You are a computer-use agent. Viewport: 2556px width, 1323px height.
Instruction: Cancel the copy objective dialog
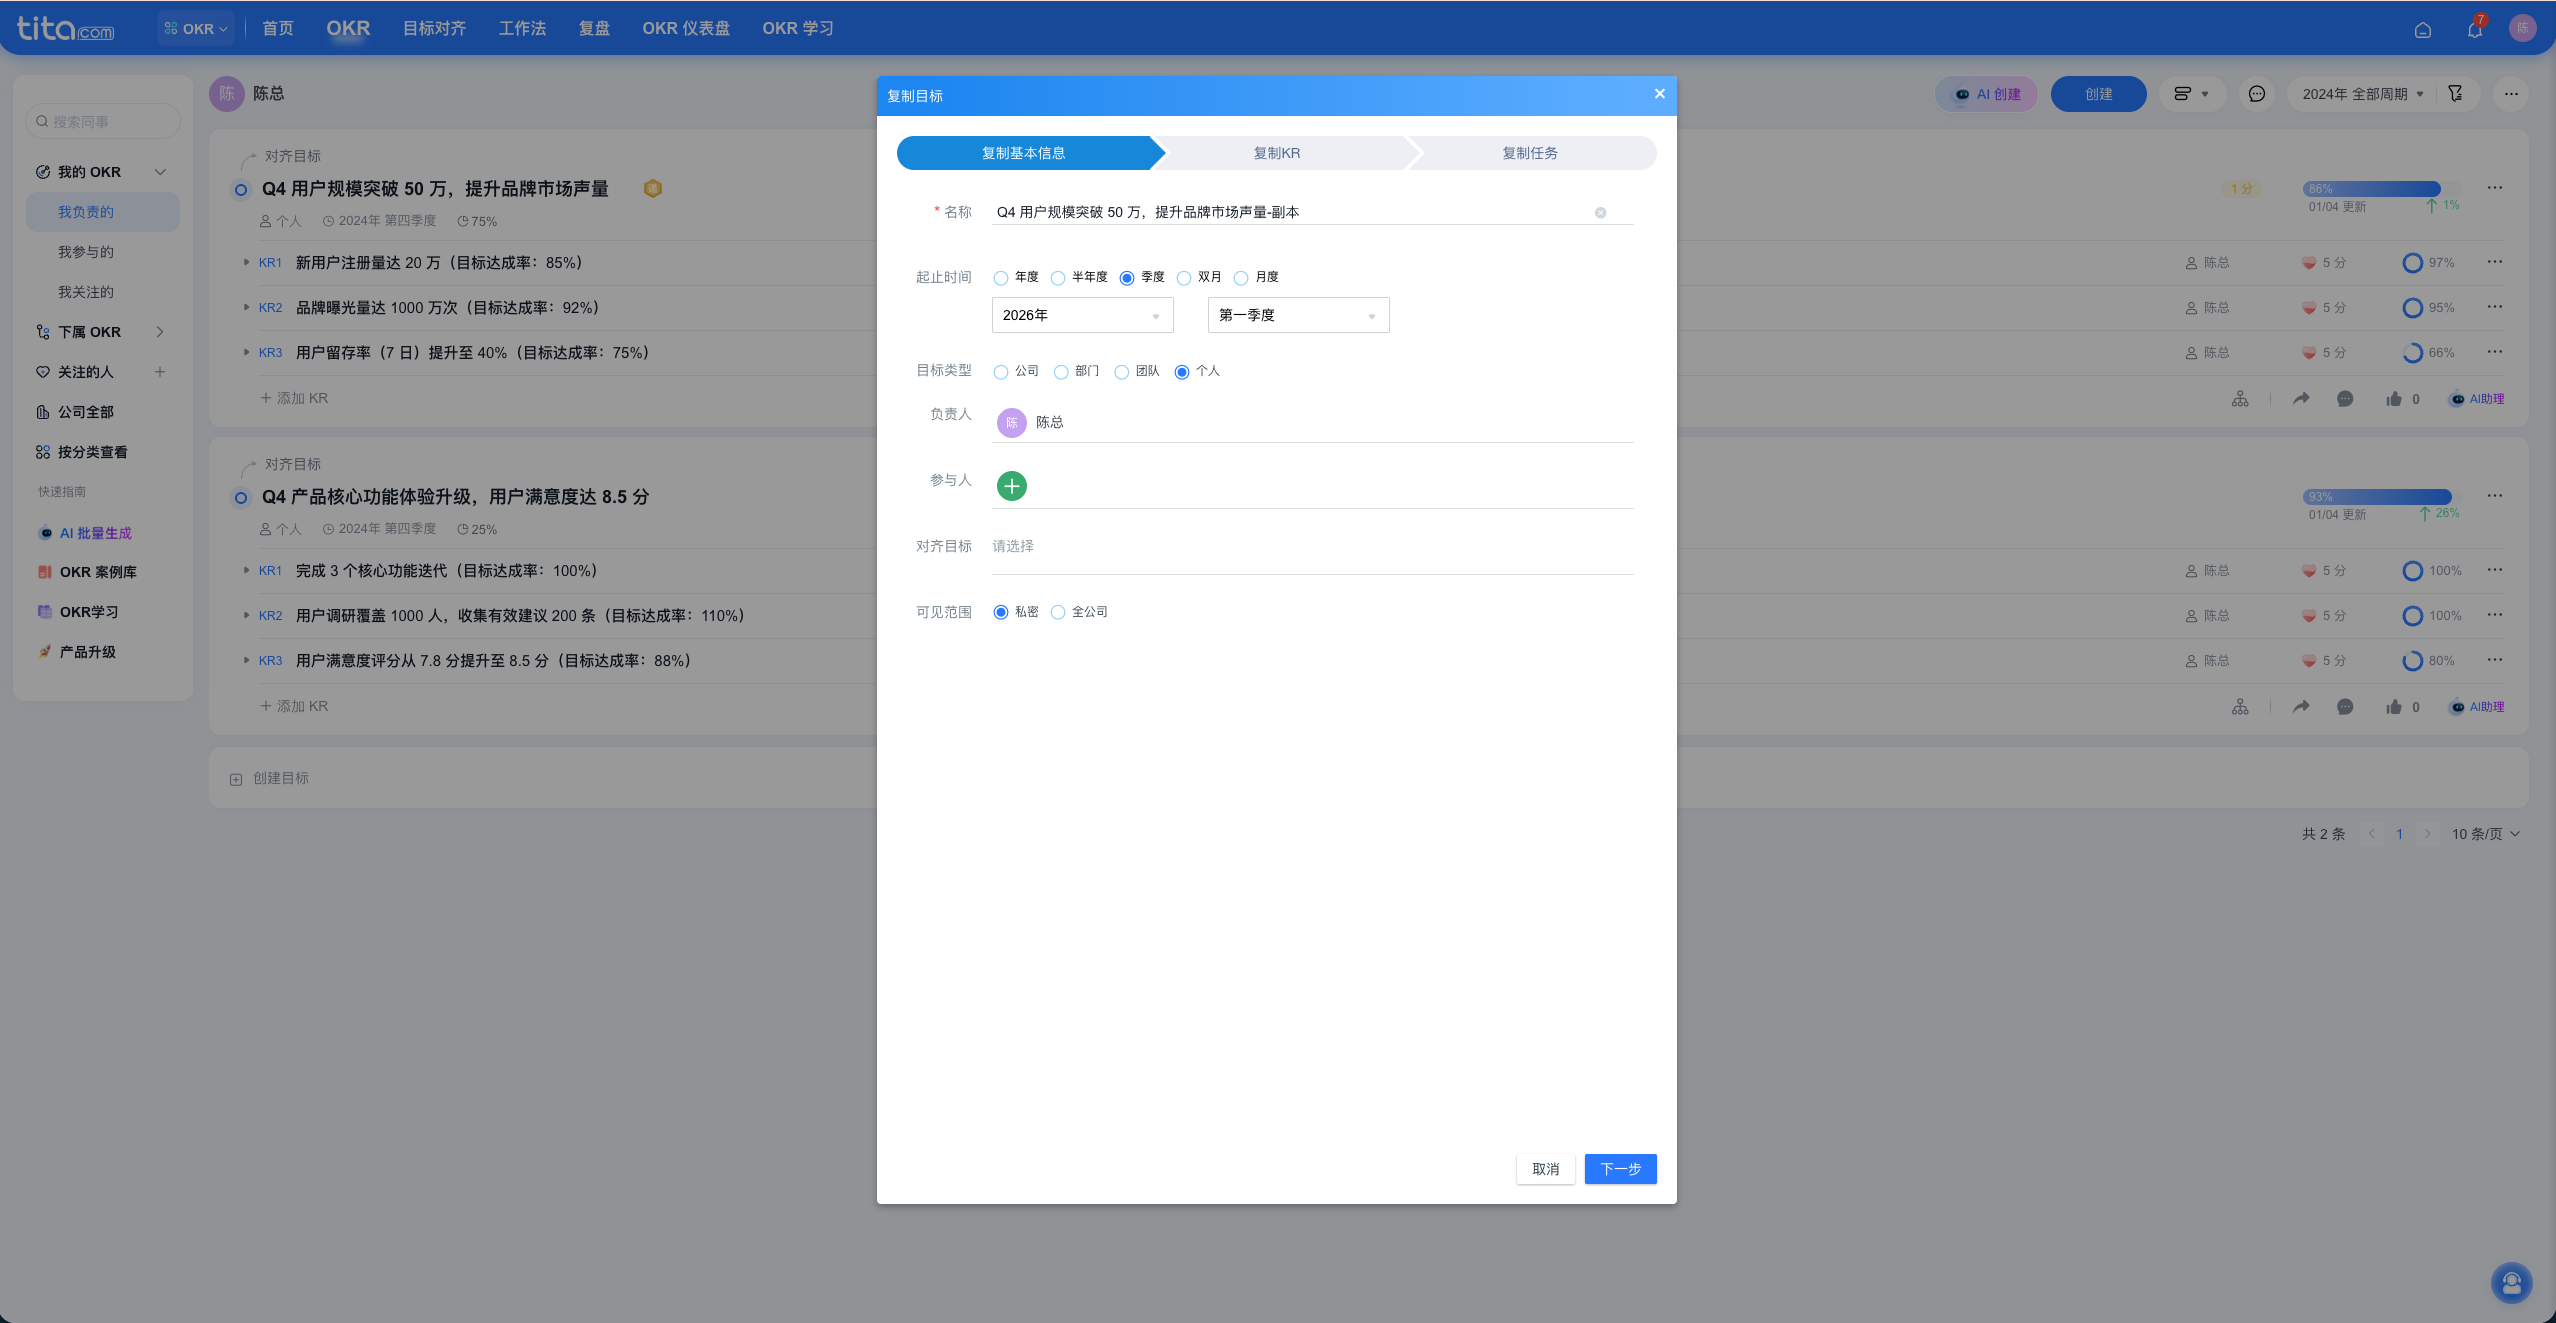coord(1546,1169)
